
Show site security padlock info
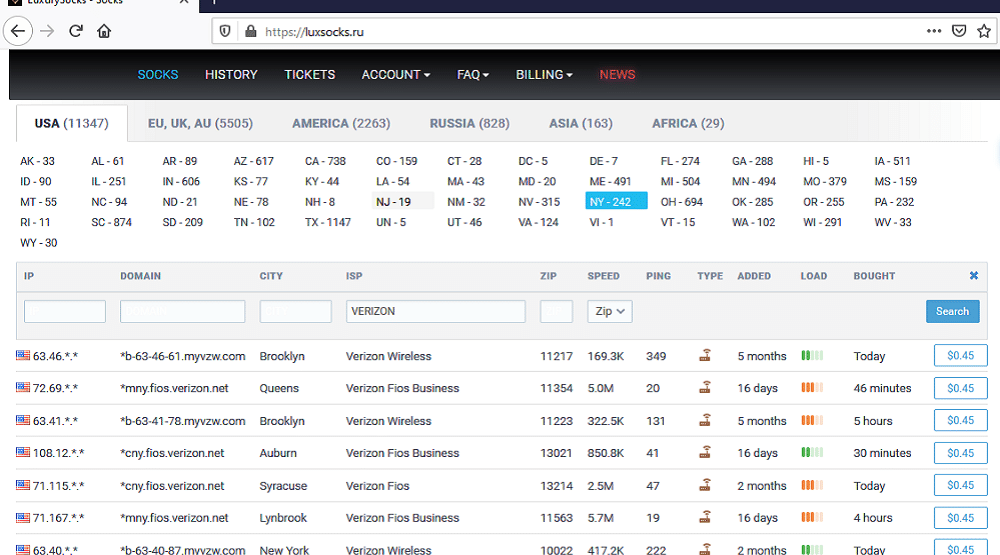click(x=251, y=31)
